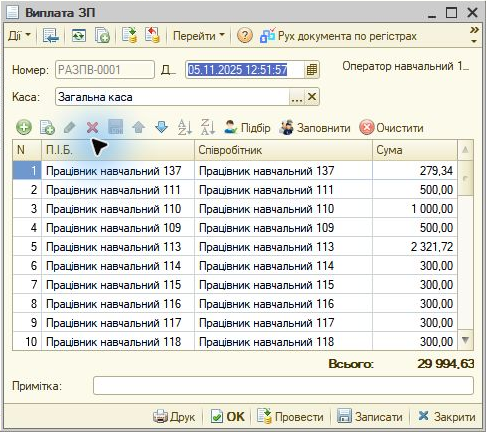Image resolution: width=486 pixels, height=432 pixels.
Task: Delete row with red cross icon
Action: [x=92, y=127]
